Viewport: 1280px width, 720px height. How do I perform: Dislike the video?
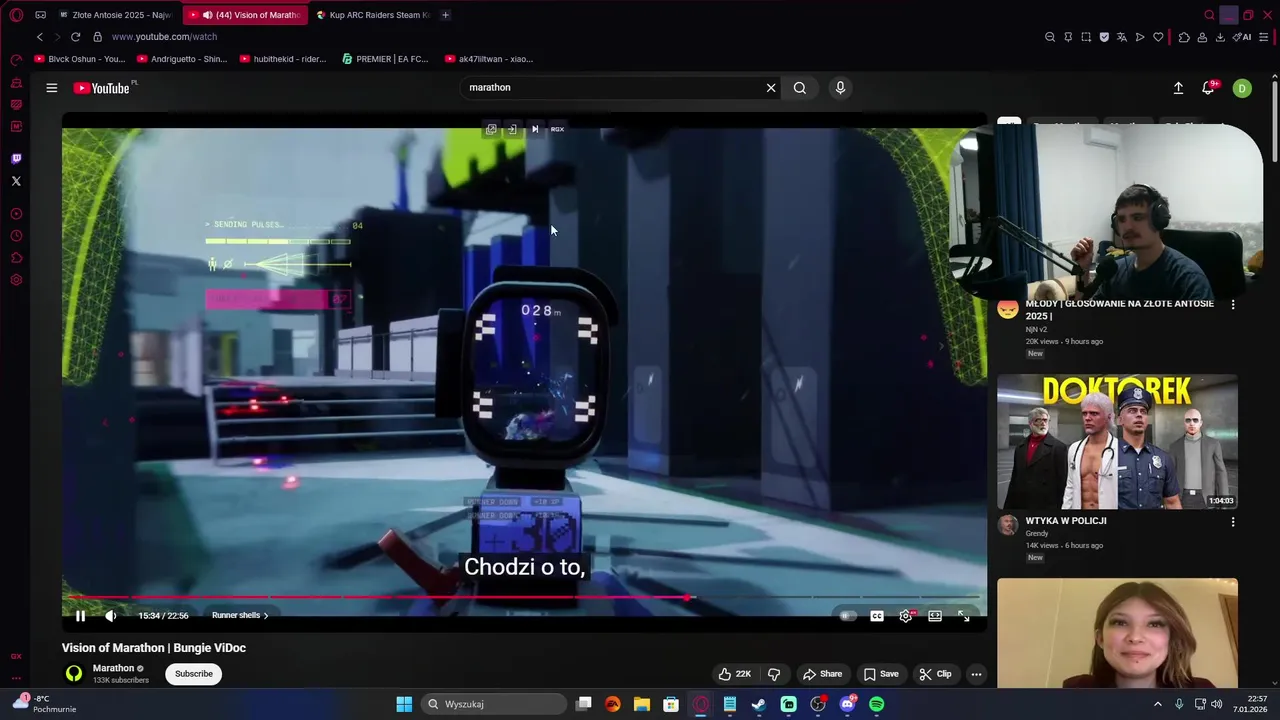pyautogui.click(x=774, y=674)
